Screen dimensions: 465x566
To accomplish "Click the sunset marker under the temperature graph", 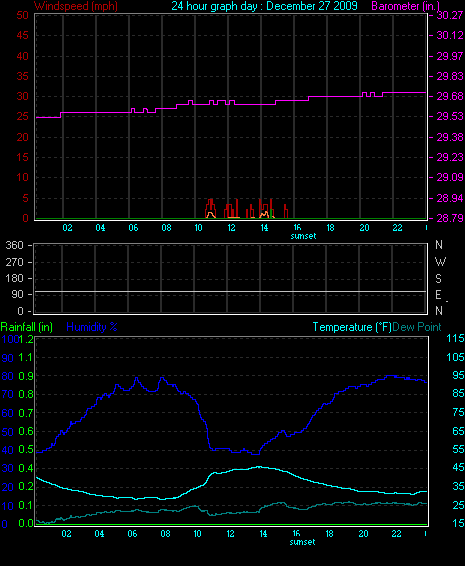I will 302,542.
